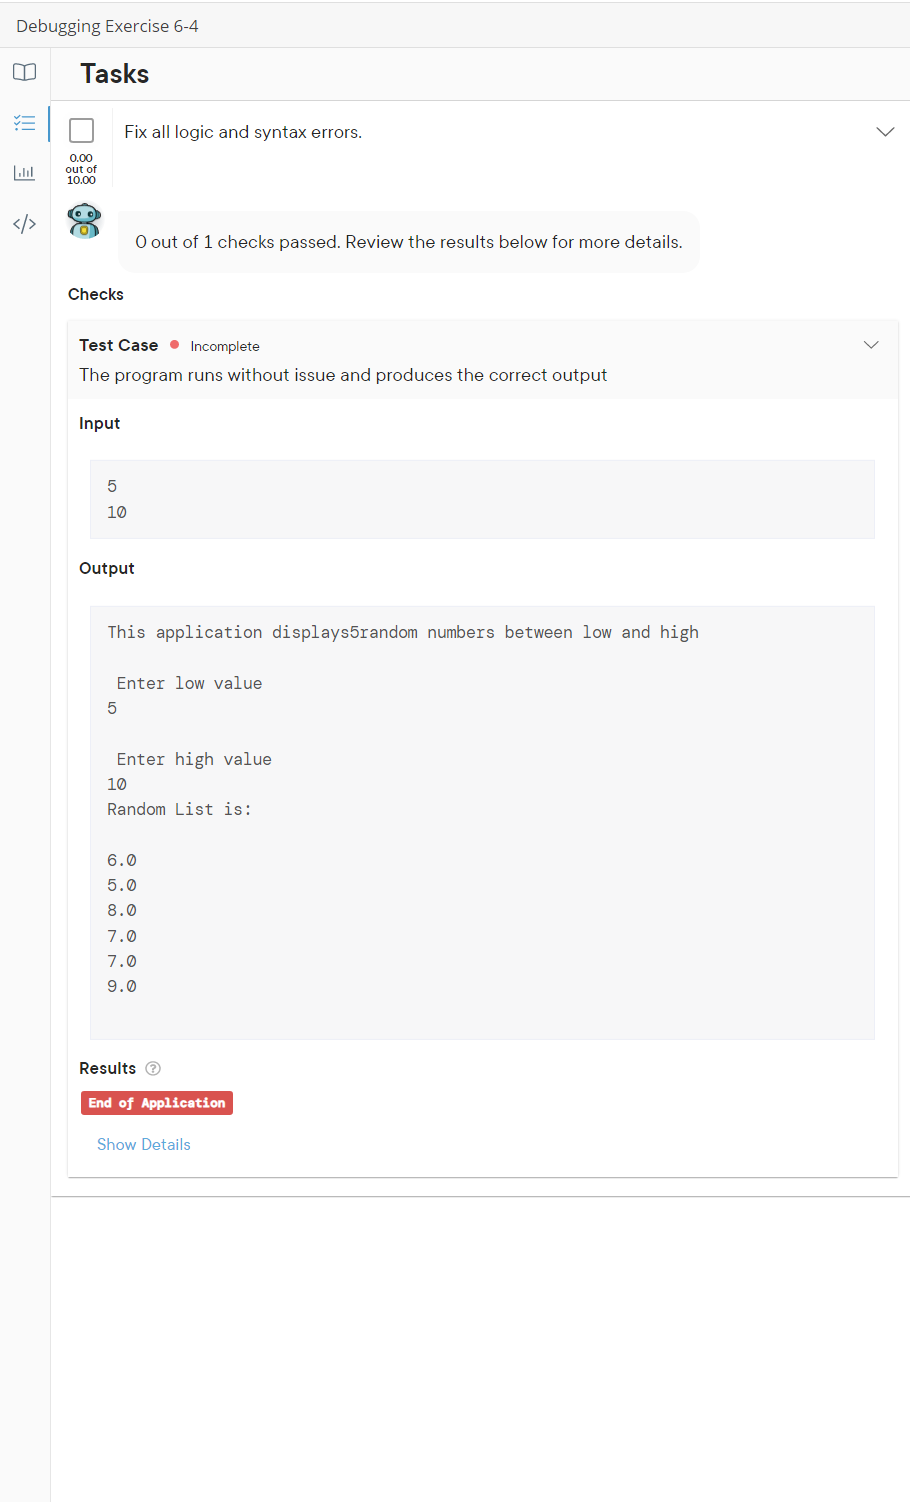This screenshot has height=1502, width=910.
Task: Collapse the 'Fix all logic and syntax errors' task
Action: pos(885,131)
